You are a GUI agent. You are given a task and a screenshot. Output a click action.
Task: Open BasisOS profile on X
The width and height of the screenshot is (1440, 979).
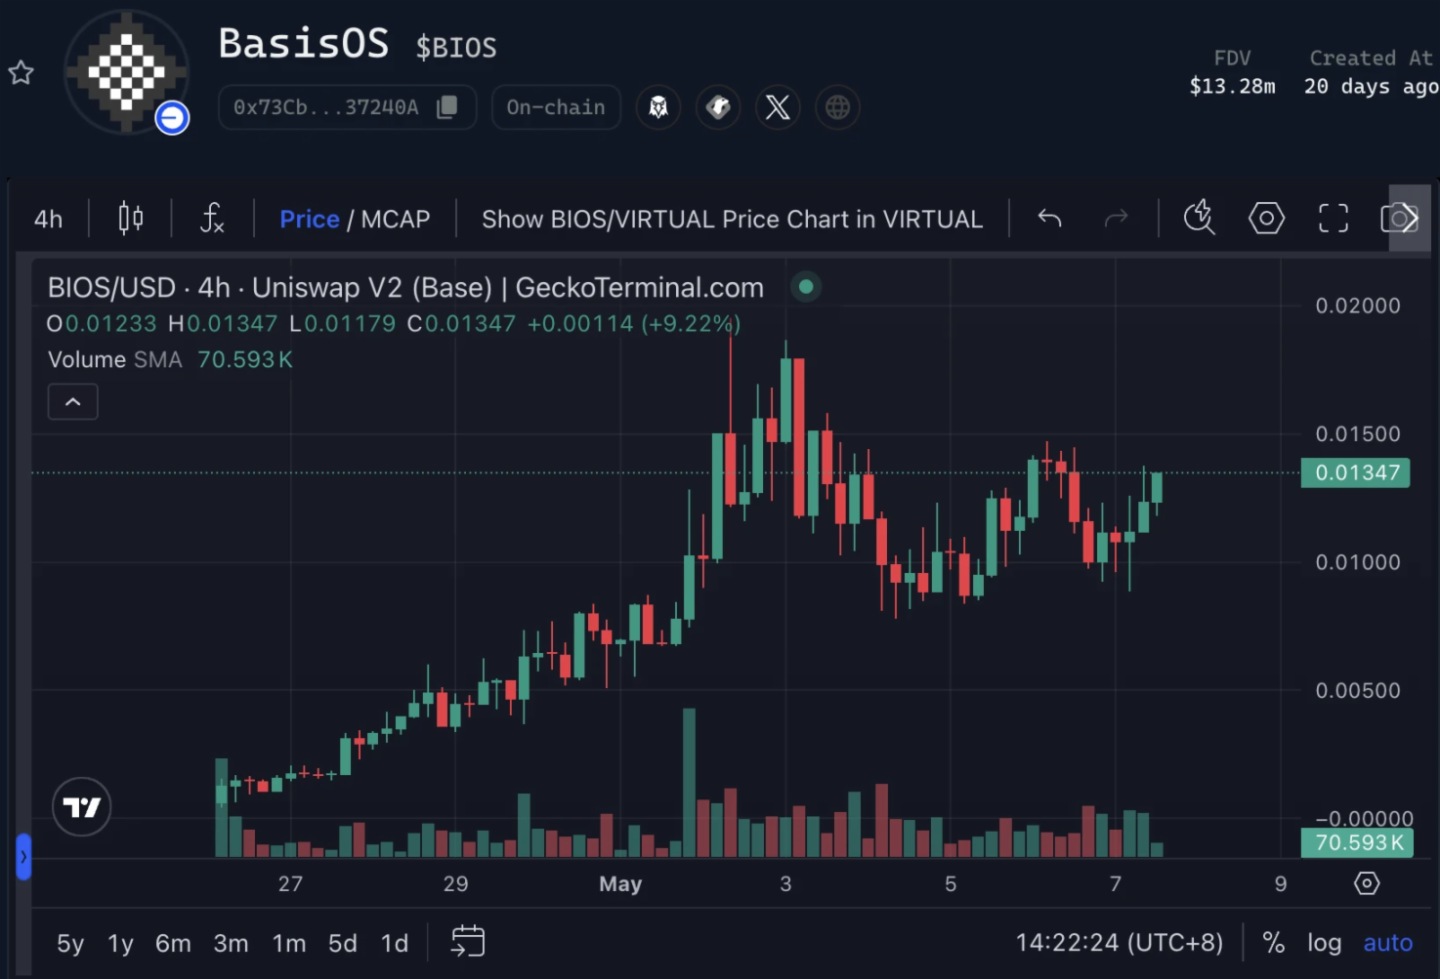pyautogui.click(x=777, y=107)
